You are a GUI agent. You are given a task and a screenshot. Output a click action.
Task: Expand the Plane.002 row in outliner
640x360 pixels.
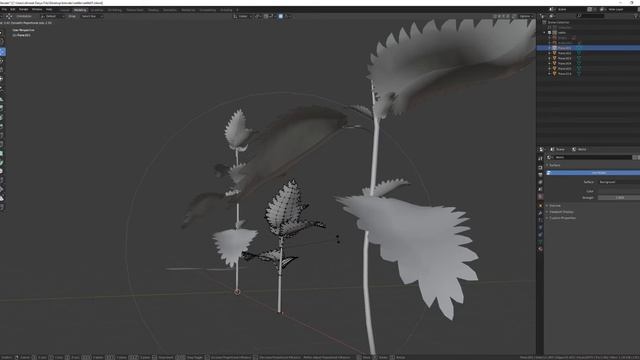click(x=549, y=53)
